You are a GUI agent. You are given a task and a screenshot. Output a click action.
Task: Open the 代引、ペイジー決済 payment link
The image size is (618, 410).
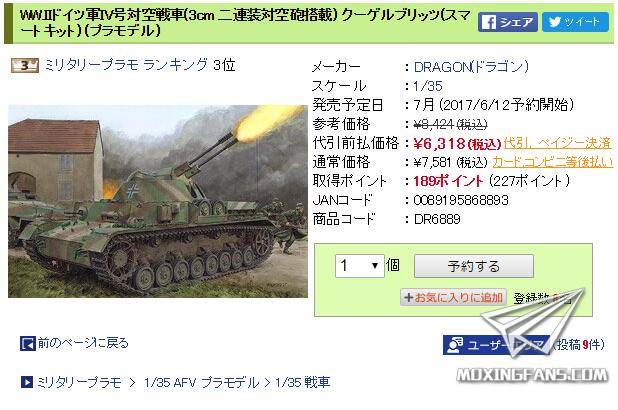click(x=558, y=143)
